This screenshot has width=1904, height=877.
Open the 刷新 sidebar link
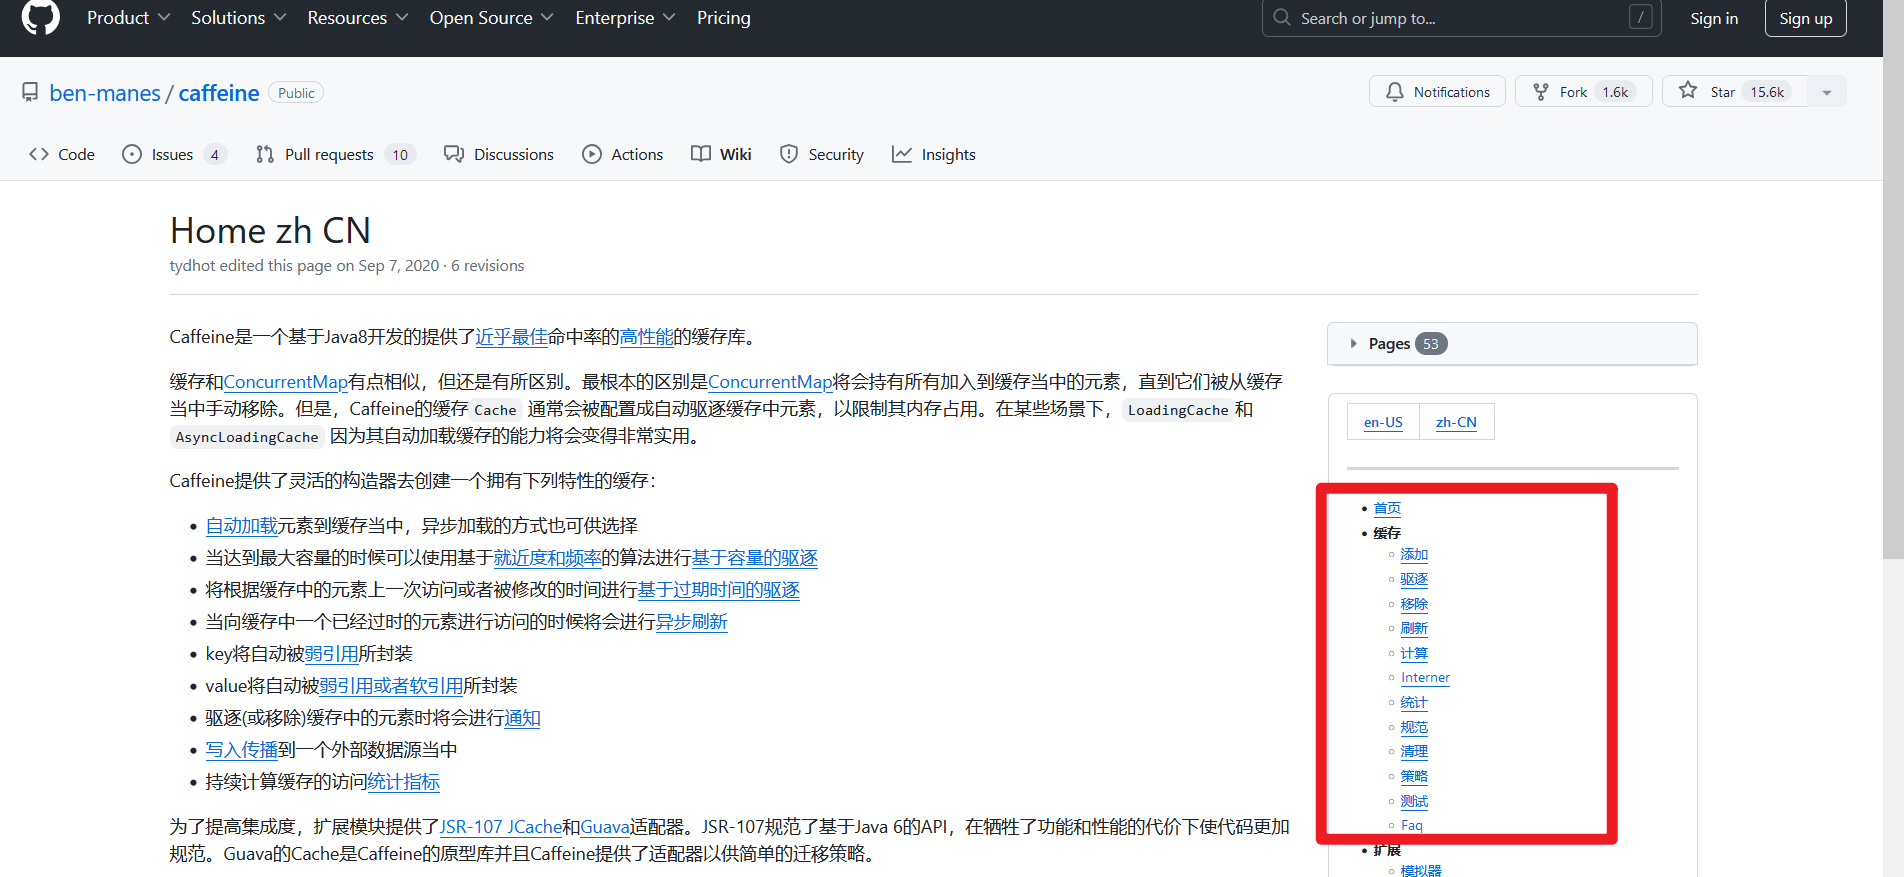[1414, 628]
